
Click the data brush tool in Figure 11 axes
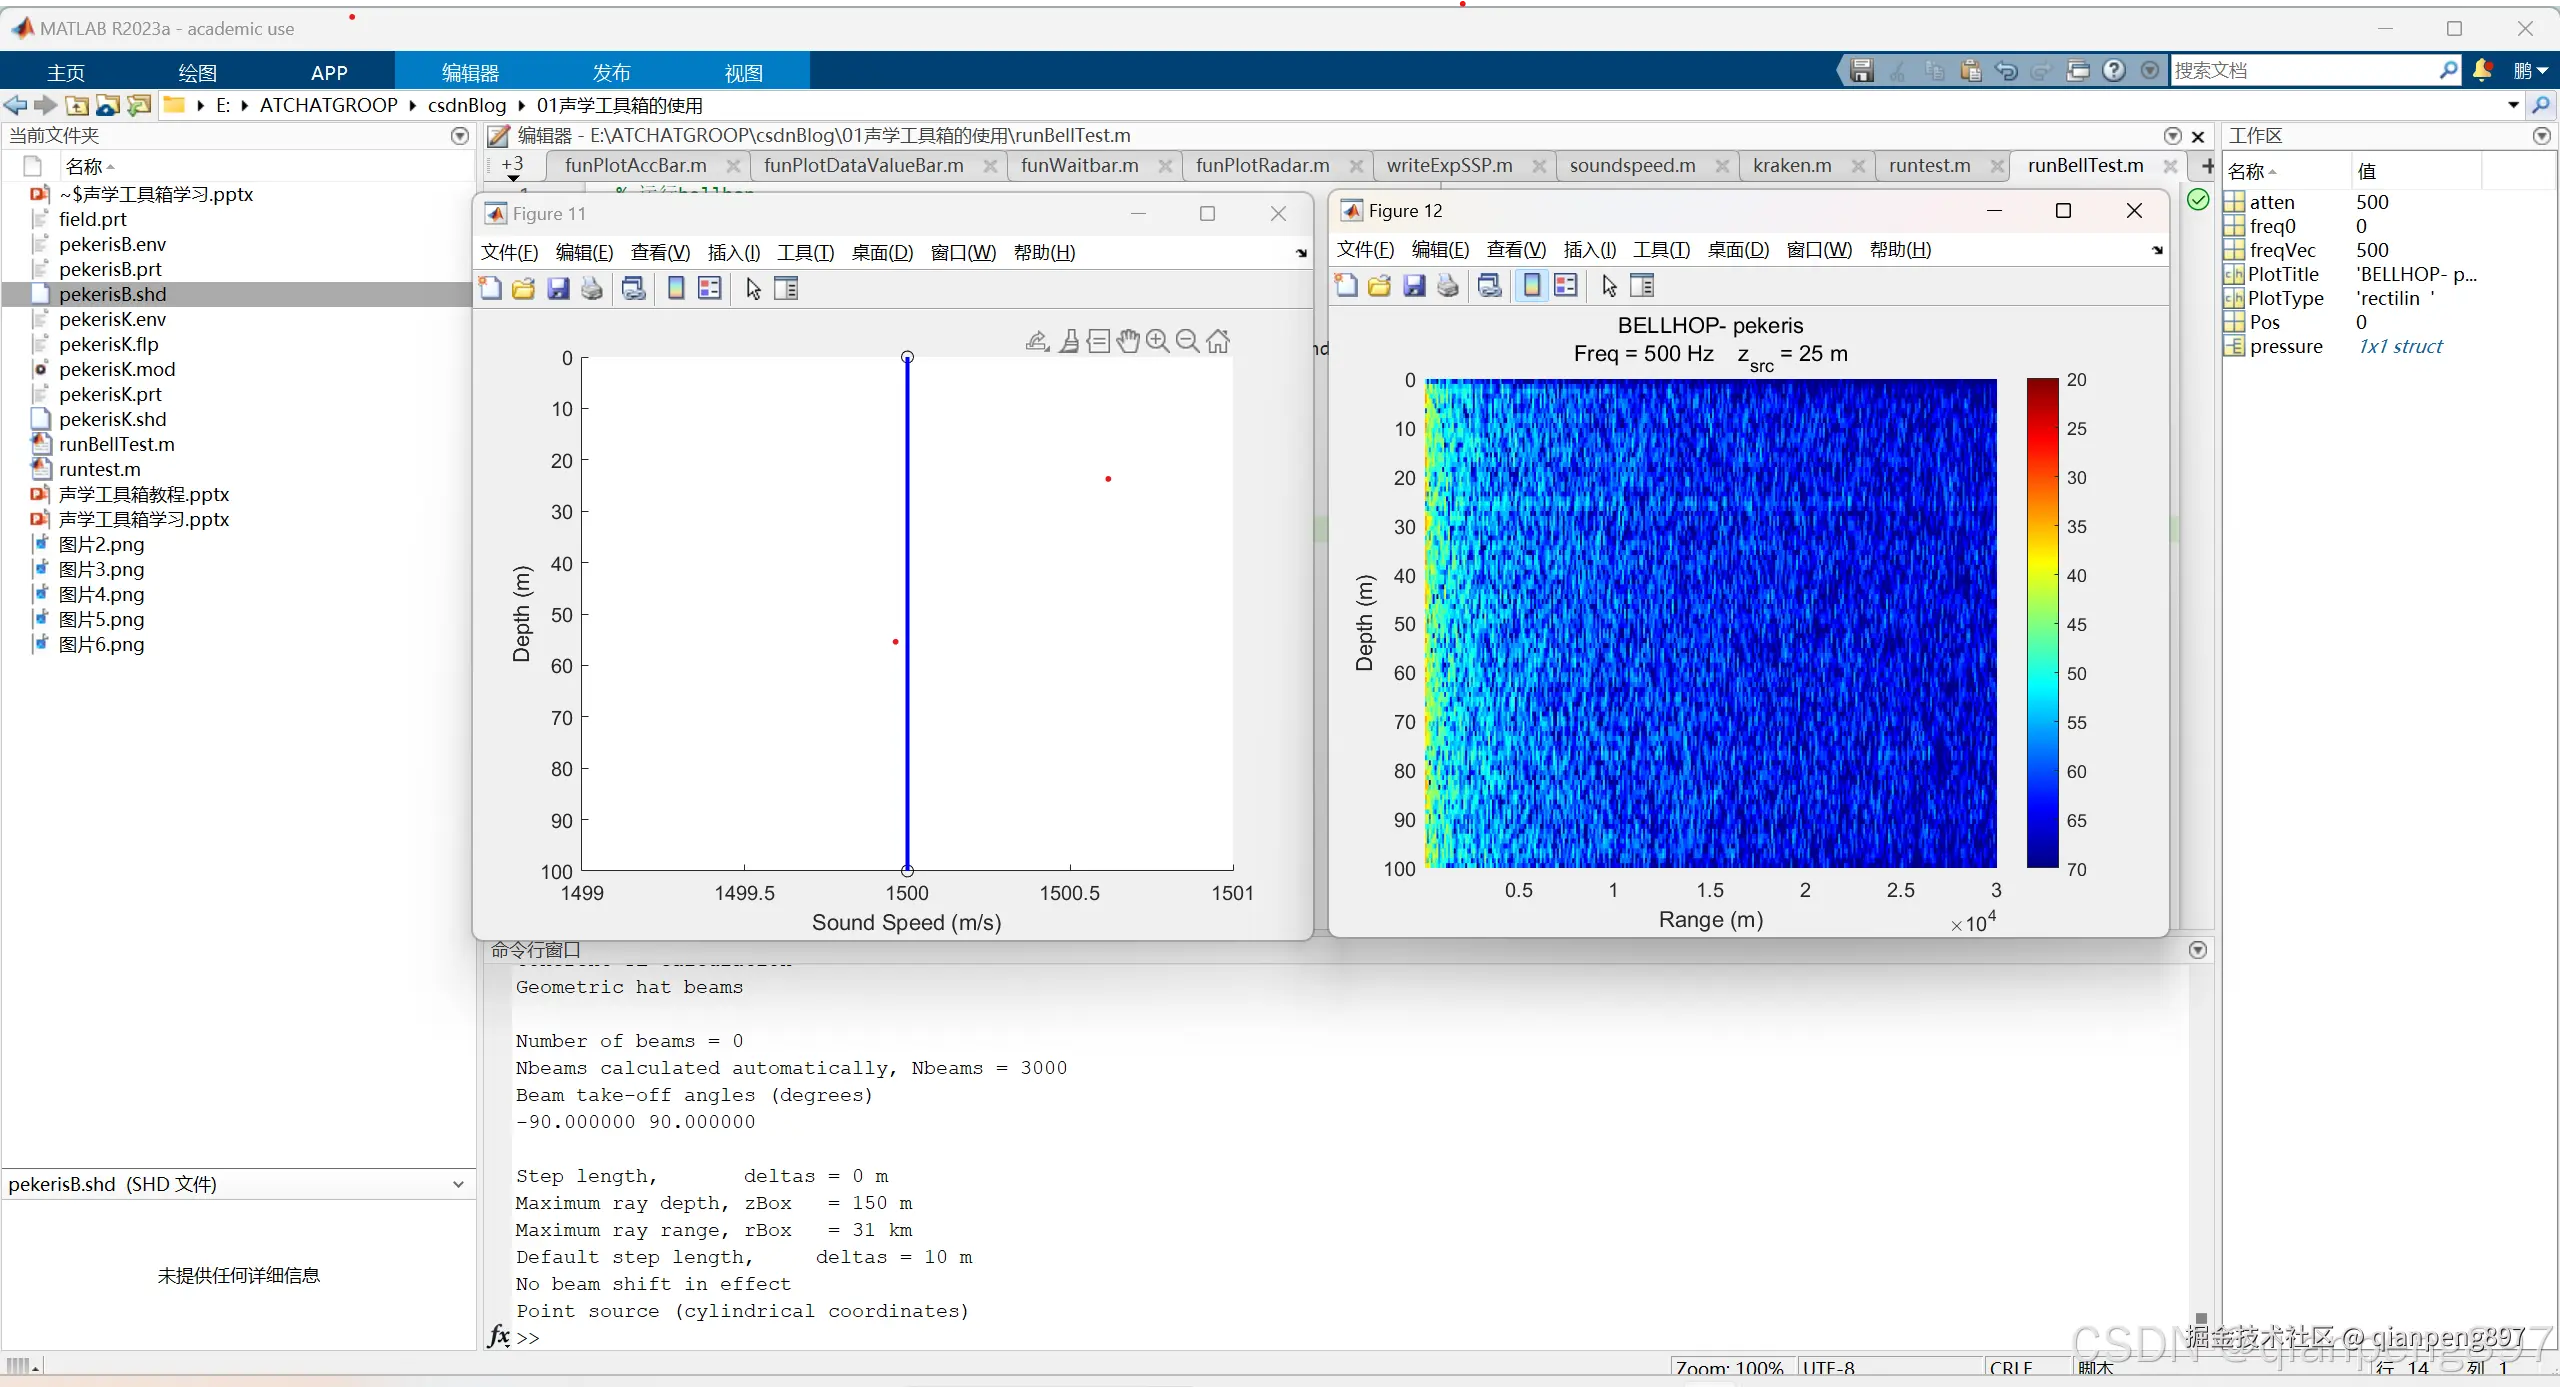point(1069,342)
